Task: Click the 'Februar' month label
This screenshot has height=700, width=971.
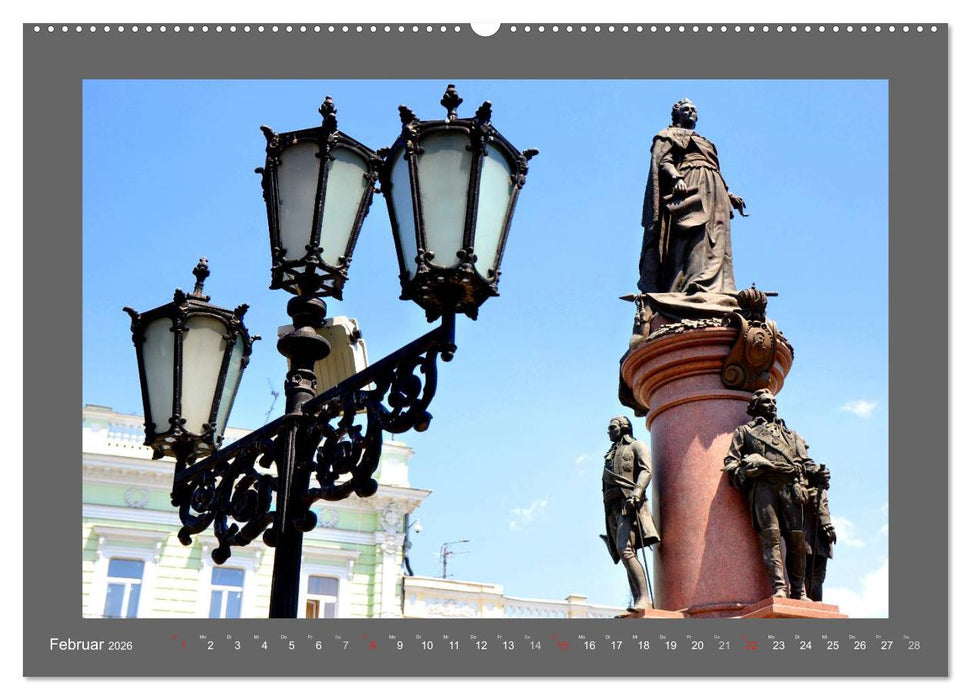Action: coord(76,645)
